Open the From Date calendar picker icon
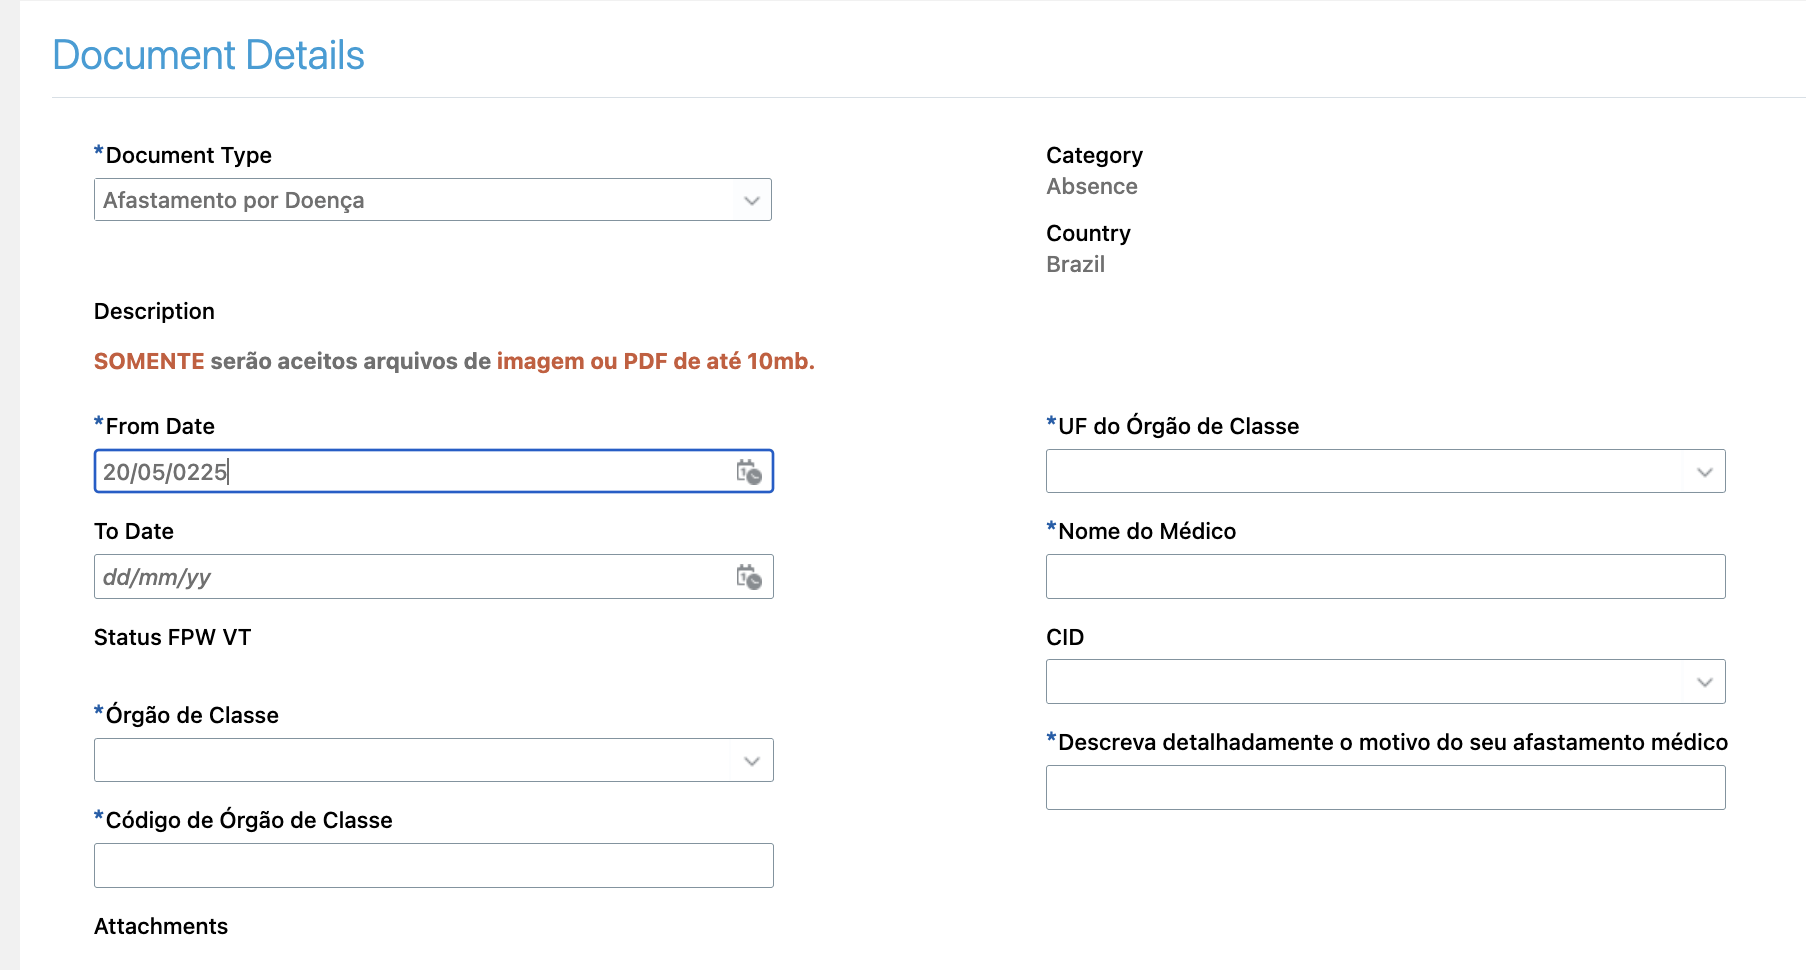The height and width of the screenshot is (970, 1806). [x=749, y=472]
